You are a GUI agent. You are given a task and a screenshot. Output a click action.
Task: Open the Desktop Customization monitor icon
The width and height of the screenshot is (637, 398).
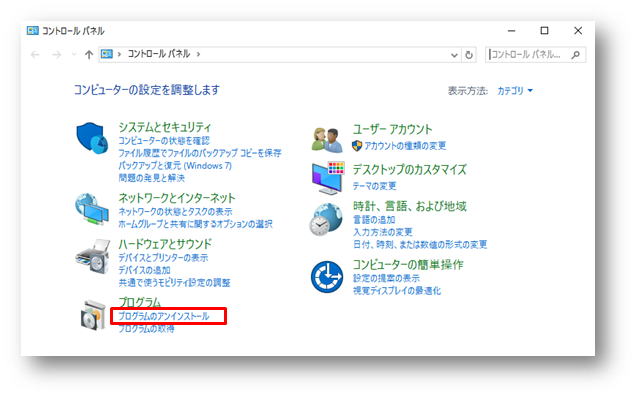click(x=328, y=178)
